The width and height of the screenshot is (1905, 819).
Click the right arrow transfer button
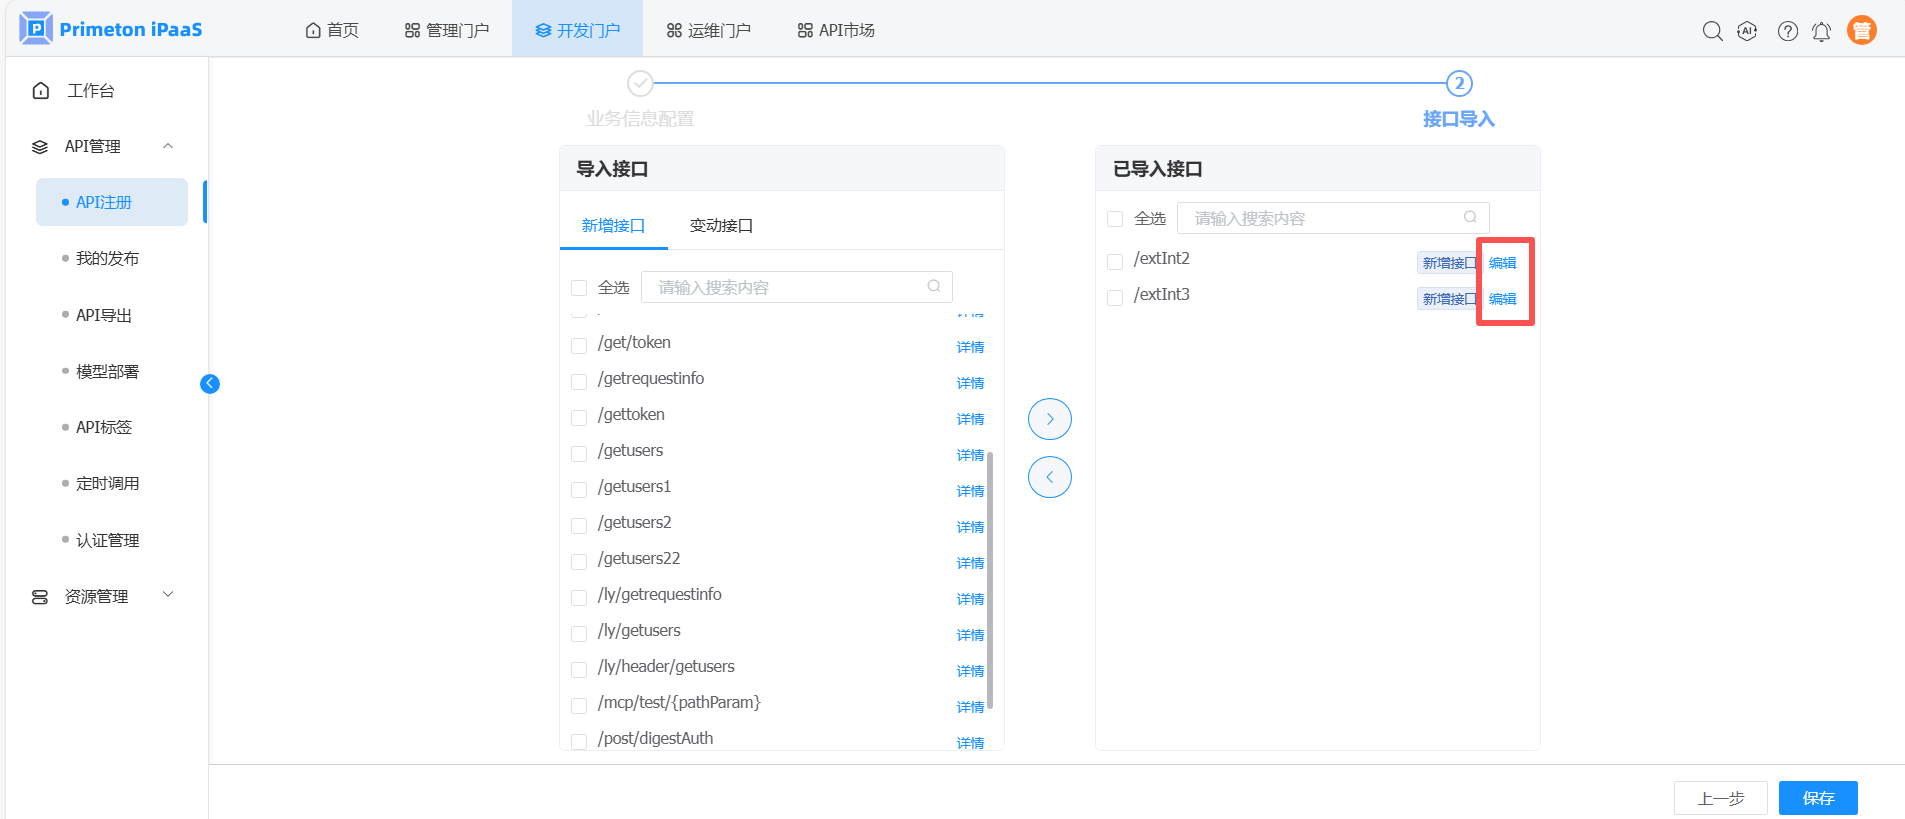pos(1049,419)
